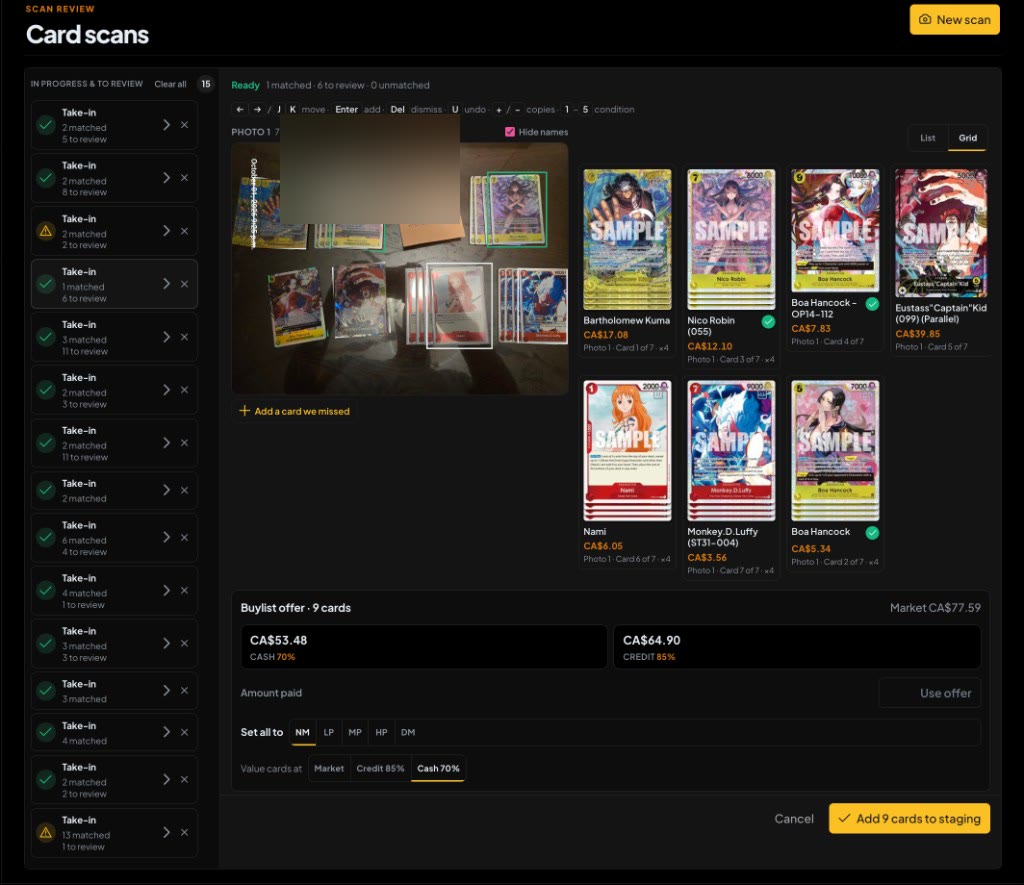1024x885 pixels.
Task: Select the Bartholomew Kuma card thumbnail
Action: [627, 239]
